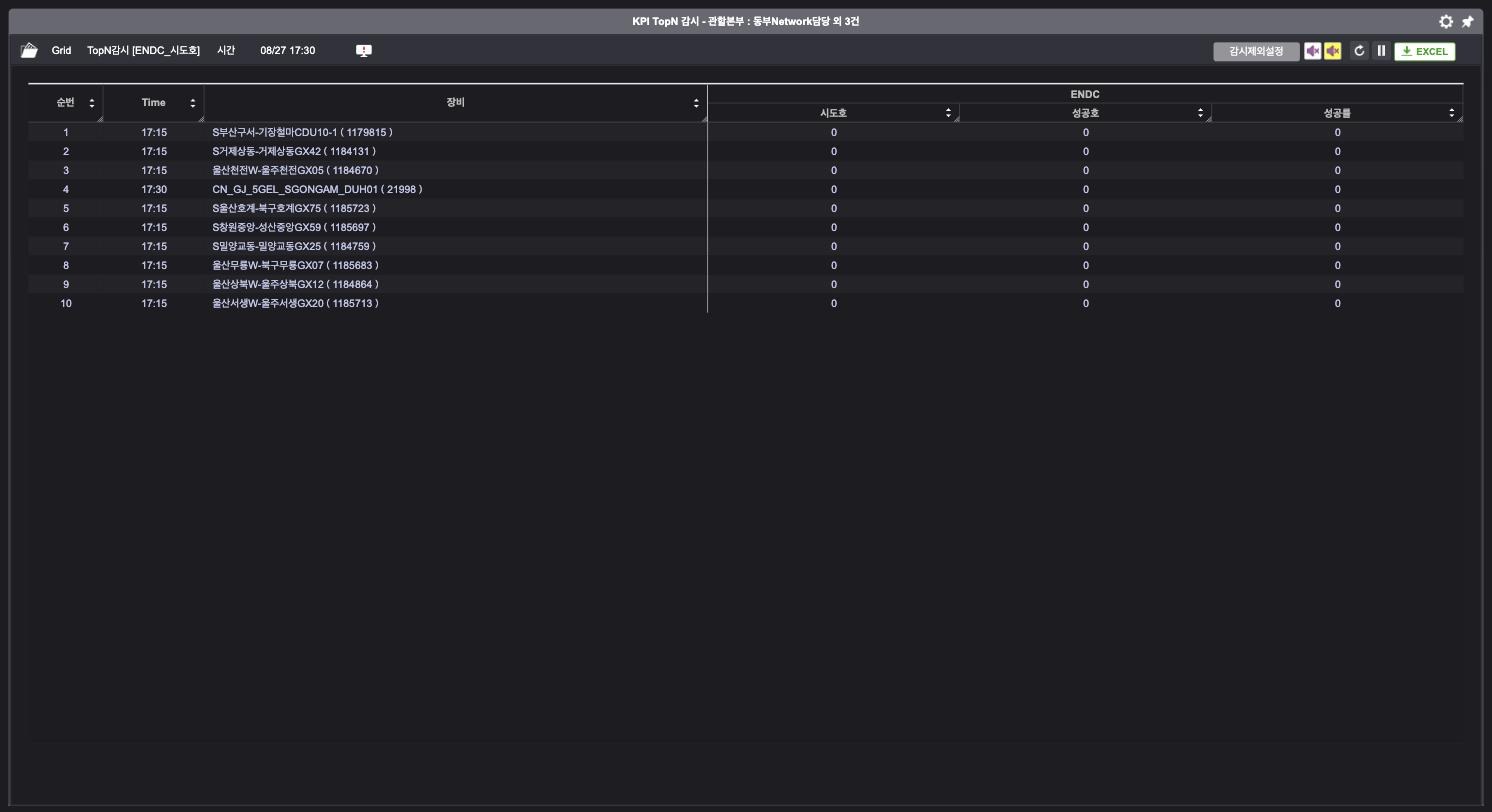This screenshot has height=812, width=1492.
Task: Click the 08/27 17:30 time value
Action: pos(287,50)
